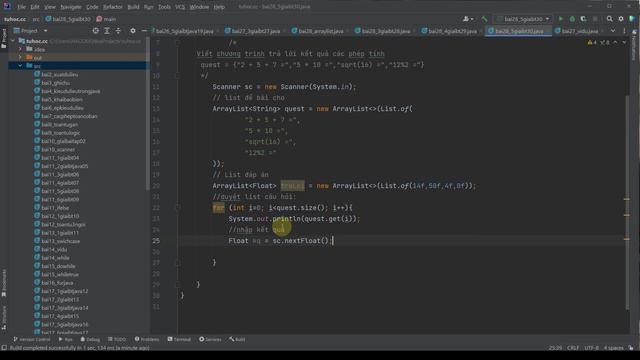
Task: Go to previous highlighted problem arrow
Action: (x=616, y=42)
